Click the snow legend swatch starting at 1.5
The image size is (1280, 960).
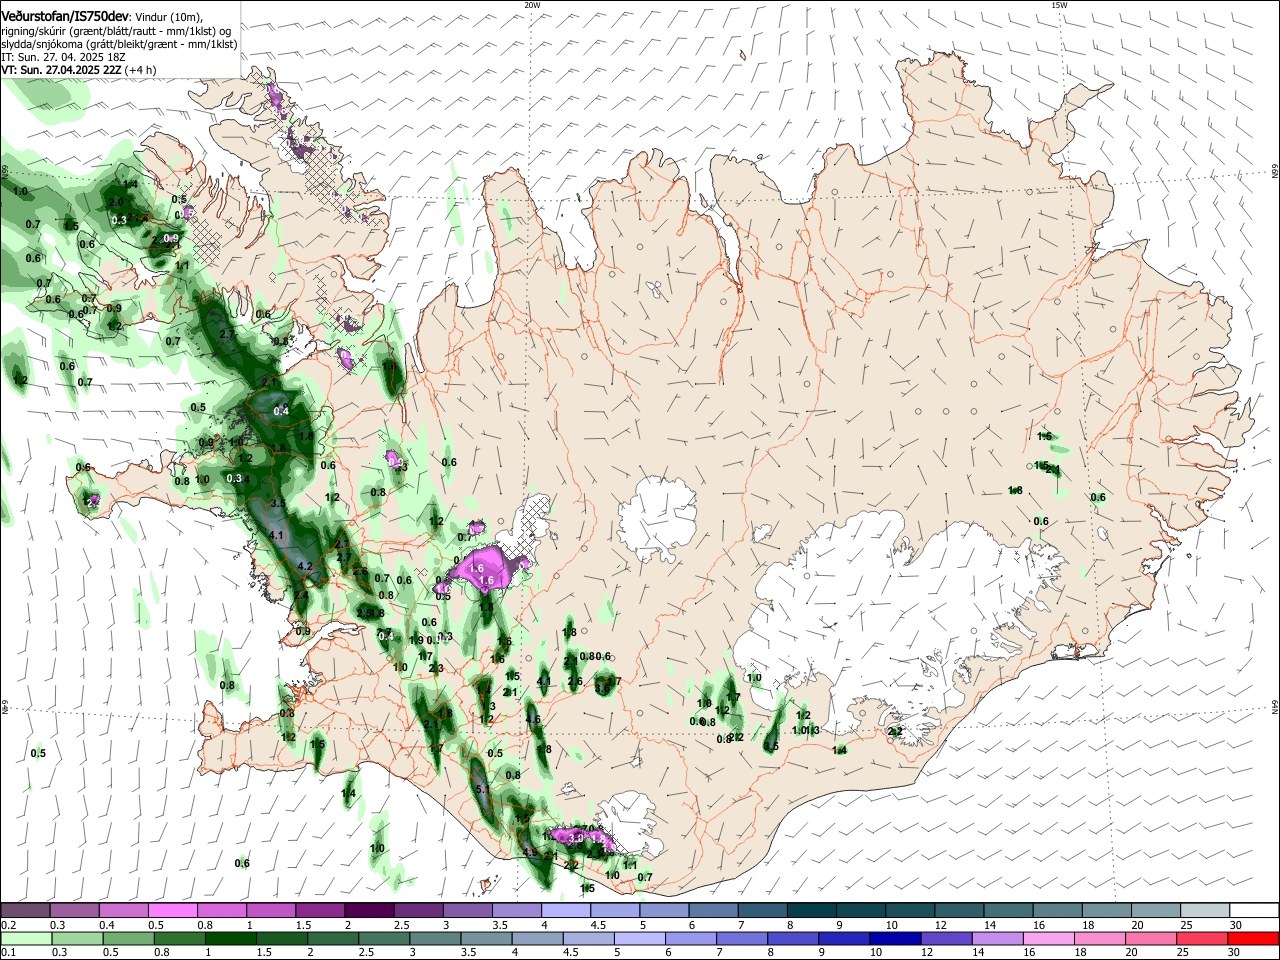[319, 911]
